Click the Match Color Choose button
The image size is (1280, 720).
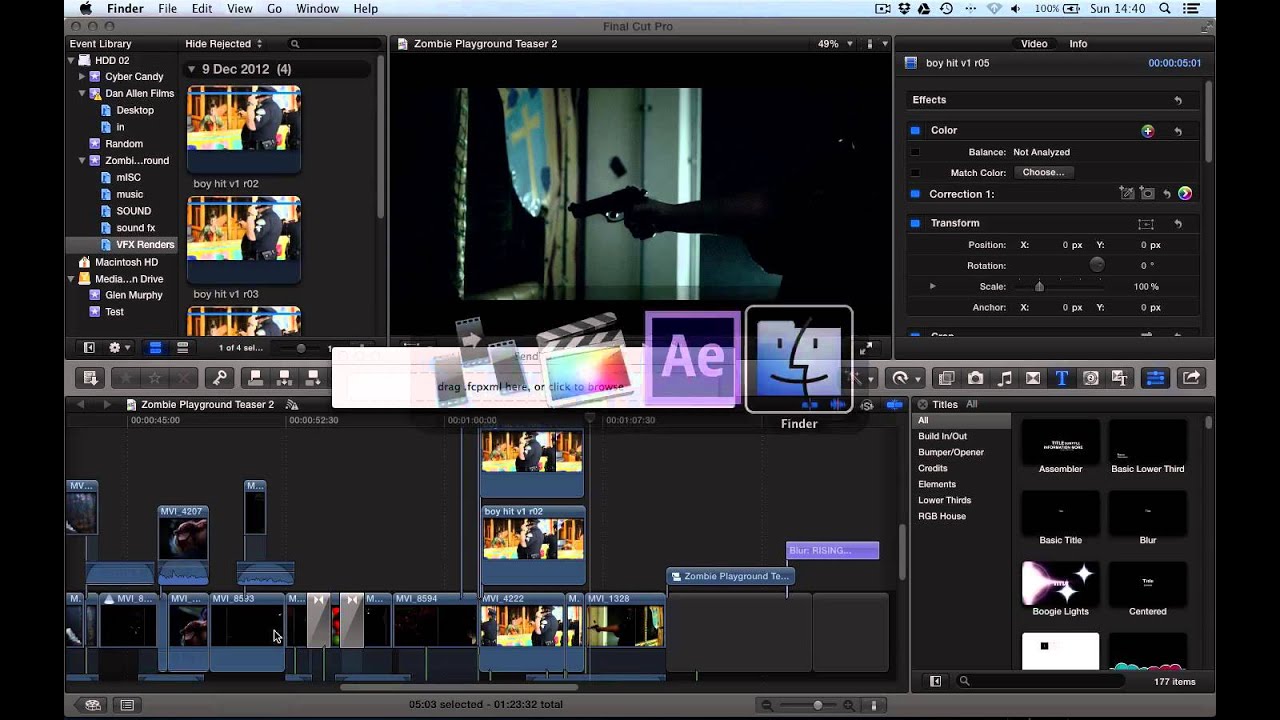(1043, 173)
